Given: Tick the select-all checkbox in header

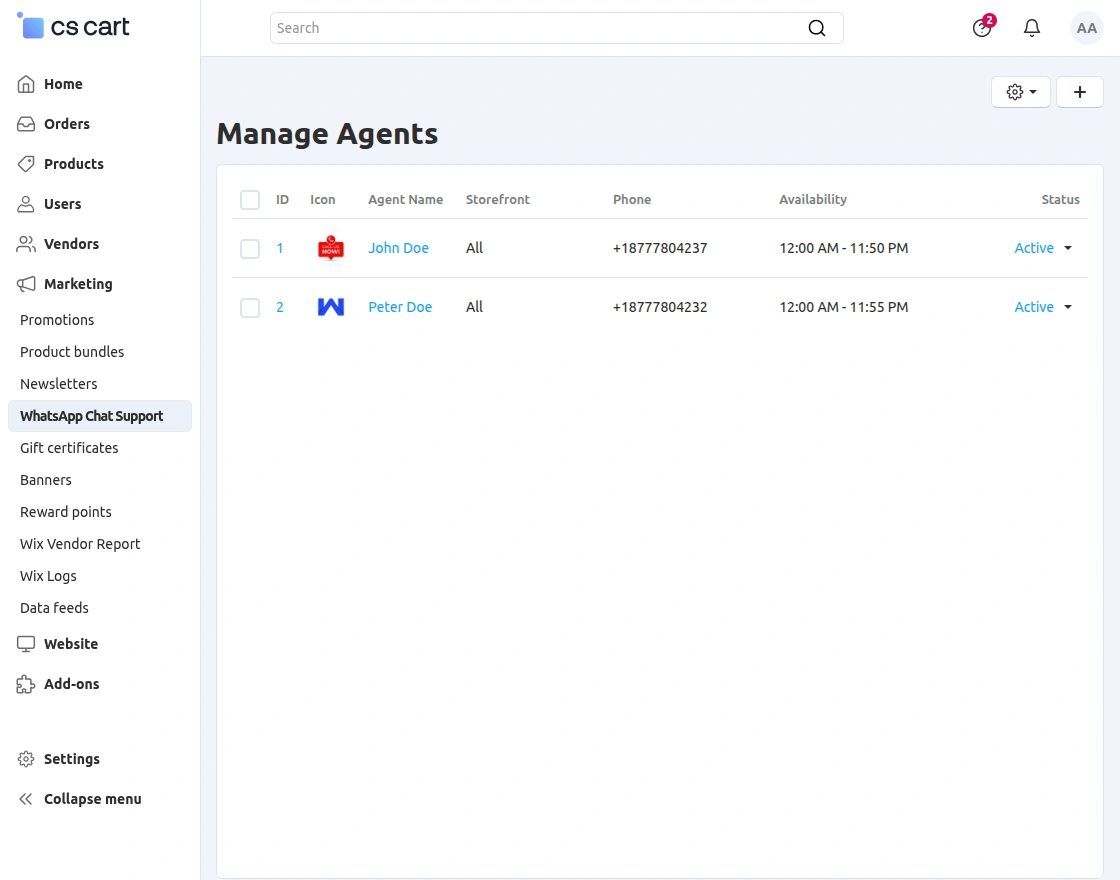Looking at the screenshot, I should 250,199.
